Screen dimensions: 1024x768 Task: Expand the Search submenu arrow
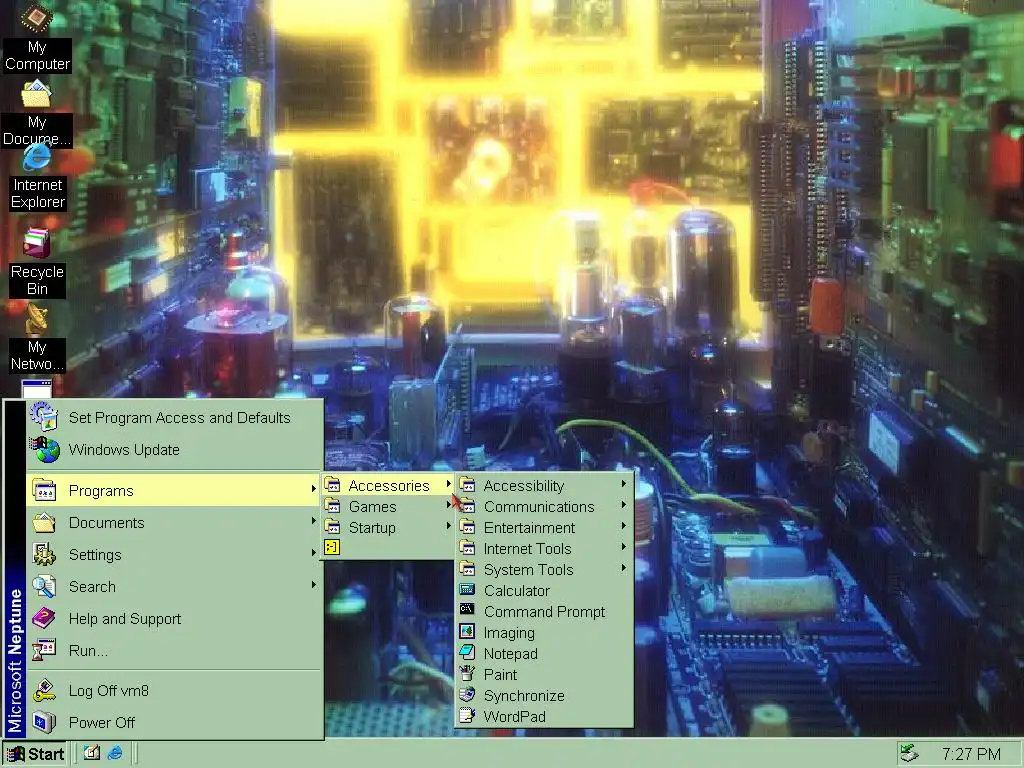313,585
